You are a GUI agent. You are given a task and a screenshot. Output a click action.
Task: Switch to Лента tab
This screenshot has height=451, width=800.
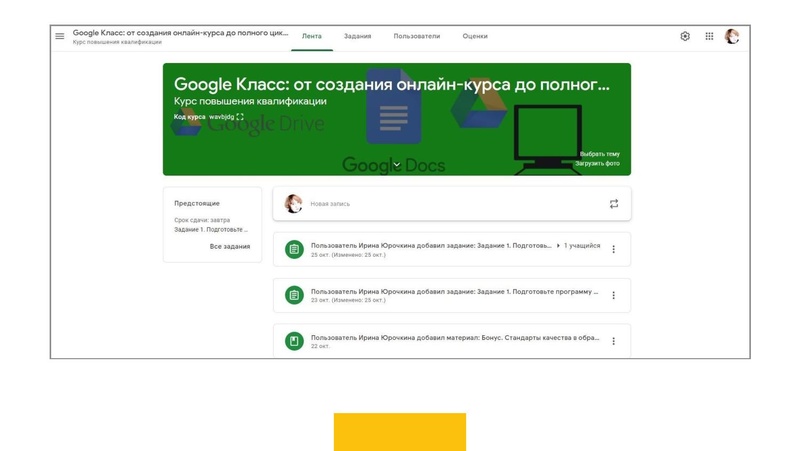pyautogui.click(x=312, y=36)
